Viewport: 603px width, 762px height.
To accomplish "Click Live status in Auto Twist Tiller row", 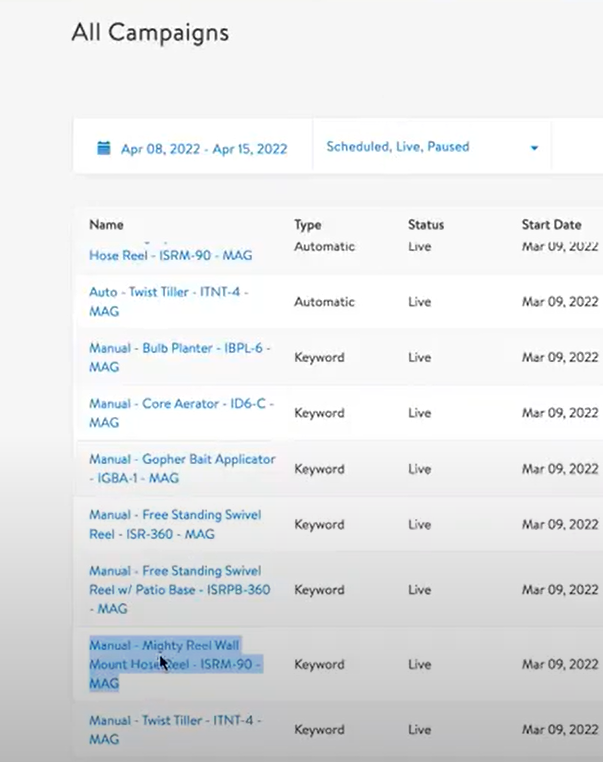I will tap(419, 302).
